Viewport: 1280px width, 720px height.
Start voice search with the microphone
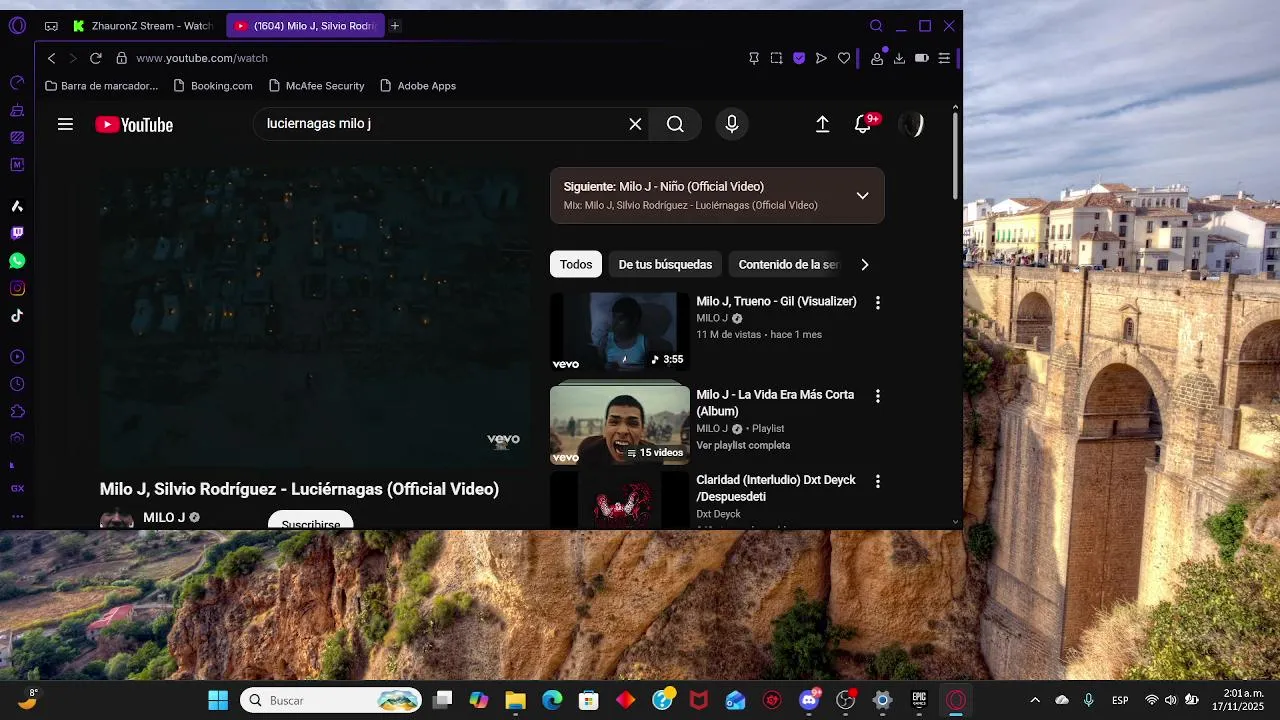(732, 124)
